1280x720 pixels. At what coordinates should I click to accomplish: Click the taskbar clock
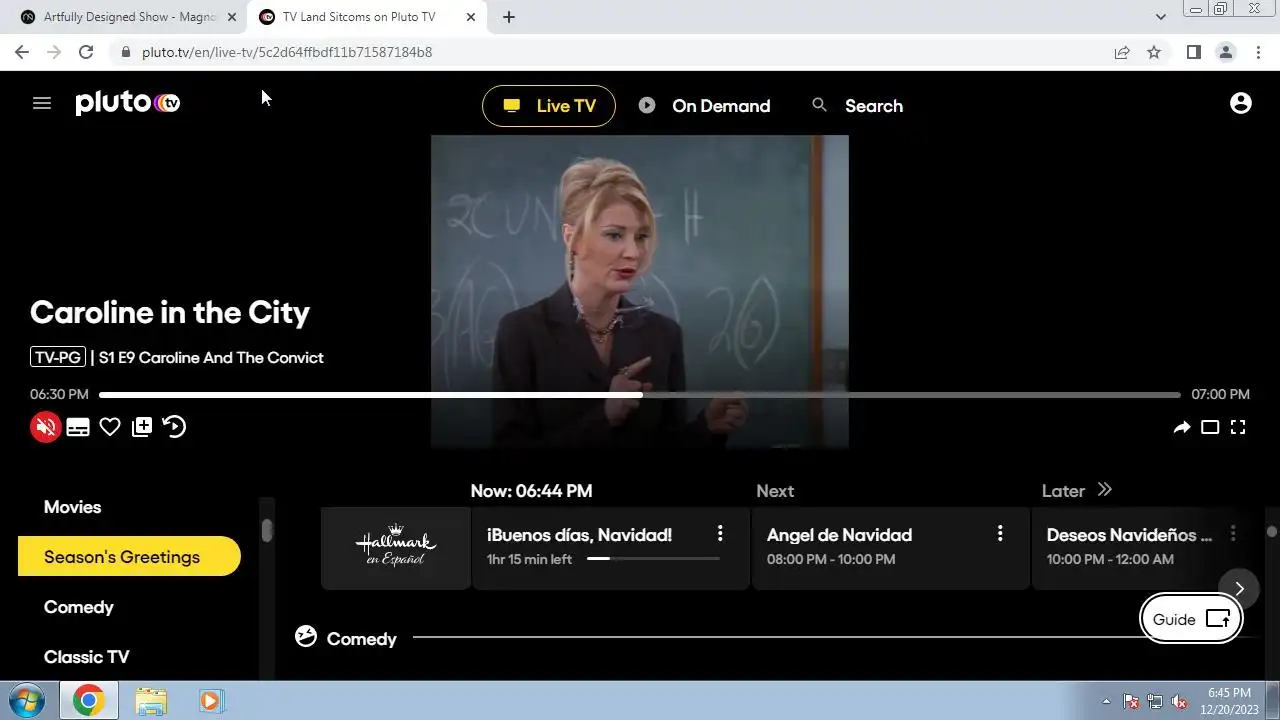1229,700
